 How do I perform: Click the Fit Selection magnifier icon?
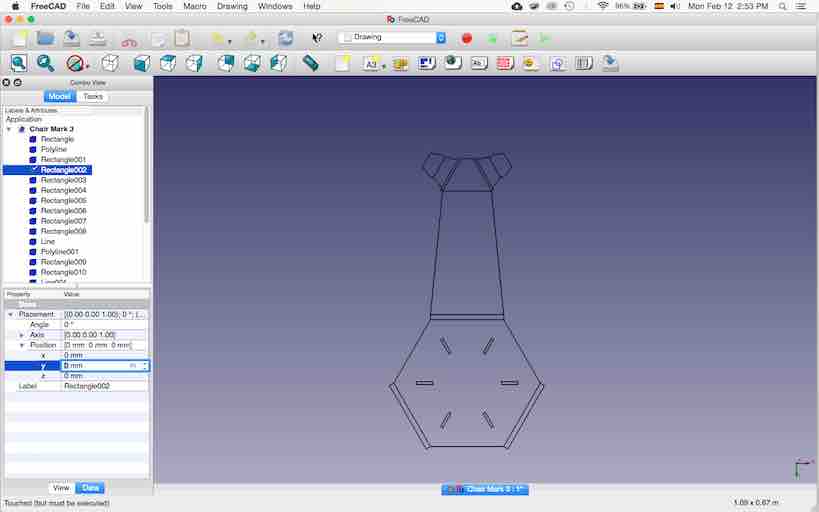[x=45, y=63]
